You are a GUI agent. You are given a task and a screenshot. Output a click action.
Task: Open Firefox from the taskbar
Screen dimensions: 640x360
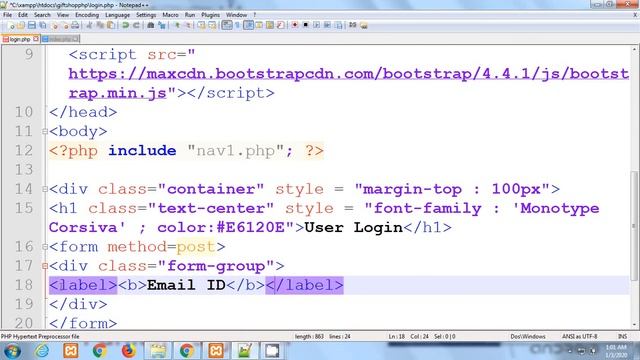[128, 351]
